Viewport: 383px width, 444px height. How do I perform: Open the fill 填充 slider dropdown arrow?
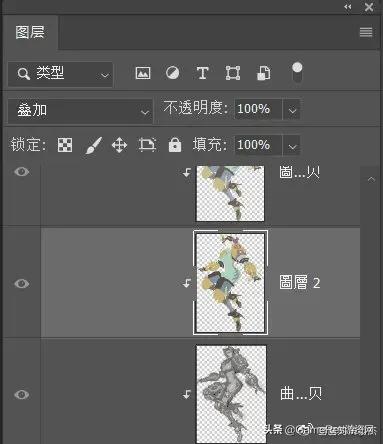[x=292, y=145]
